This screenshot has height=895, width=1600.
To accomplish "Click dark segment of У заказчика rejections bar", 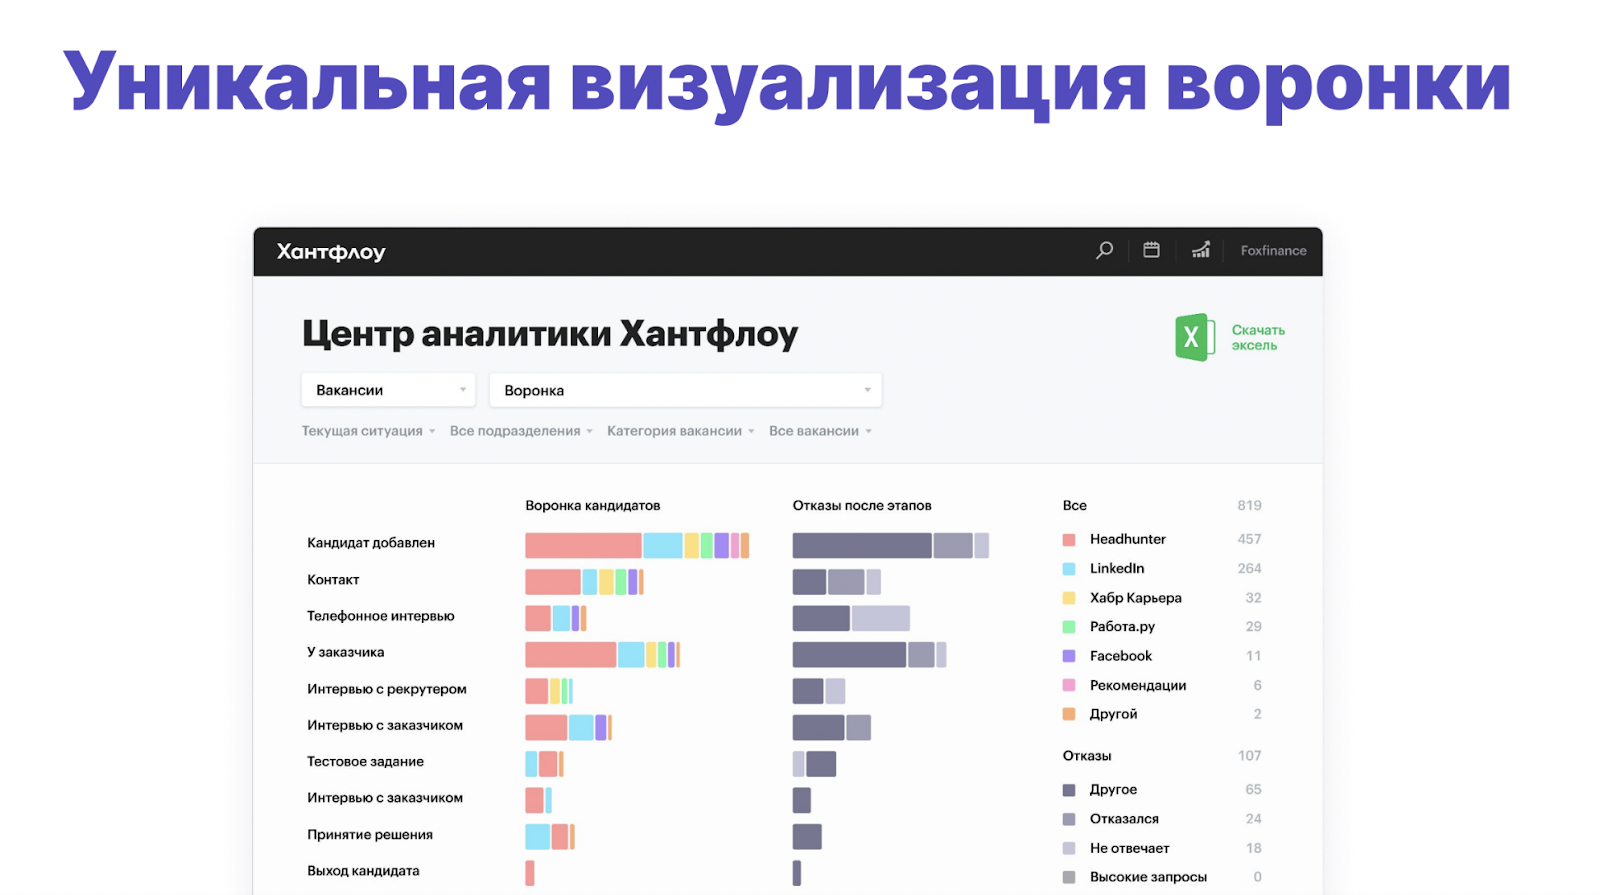I will [849, 655].
